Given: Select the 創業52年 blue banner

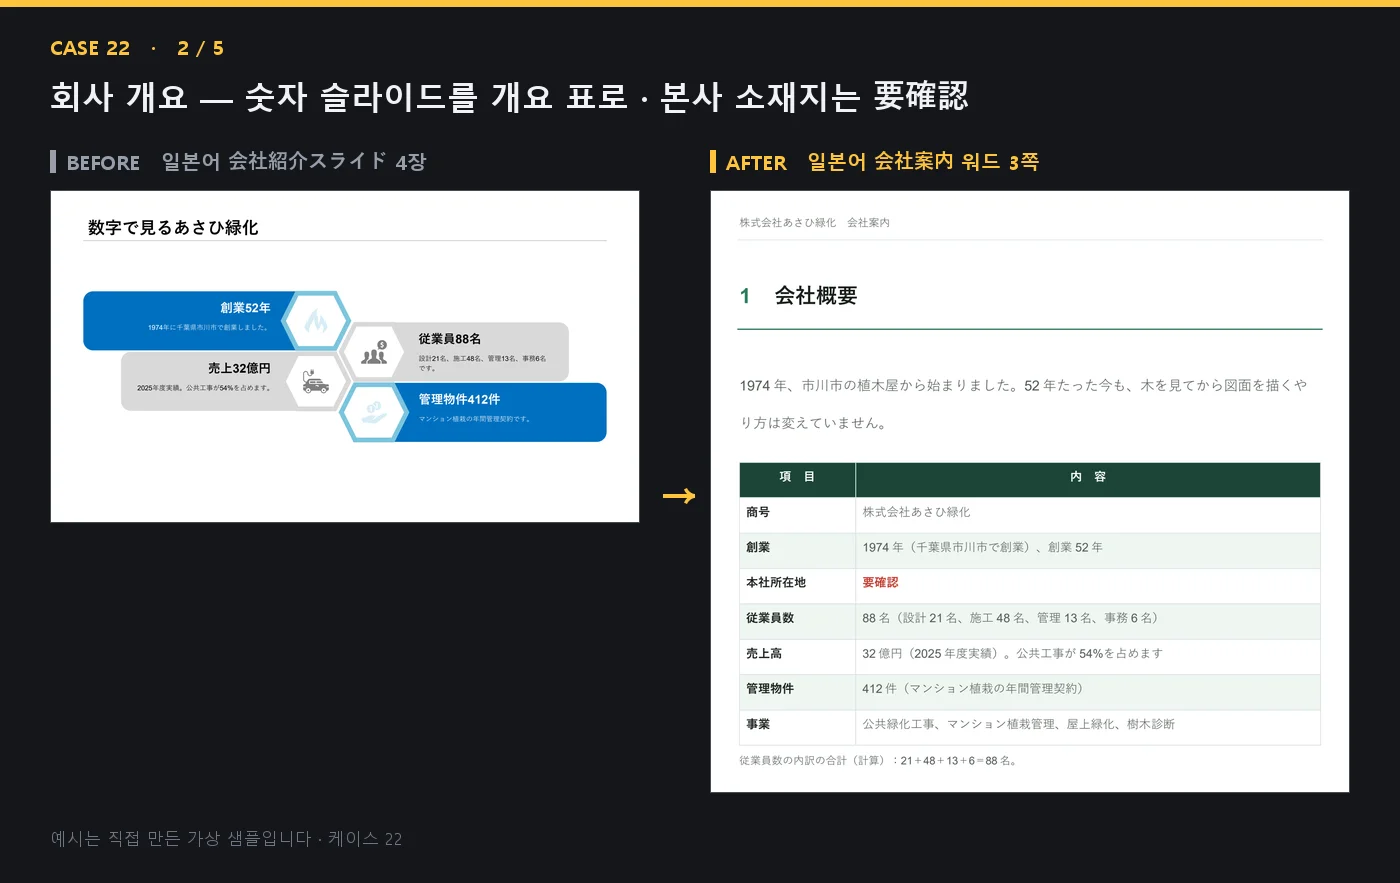Looking at the screenshot, I should coord(190,320).
